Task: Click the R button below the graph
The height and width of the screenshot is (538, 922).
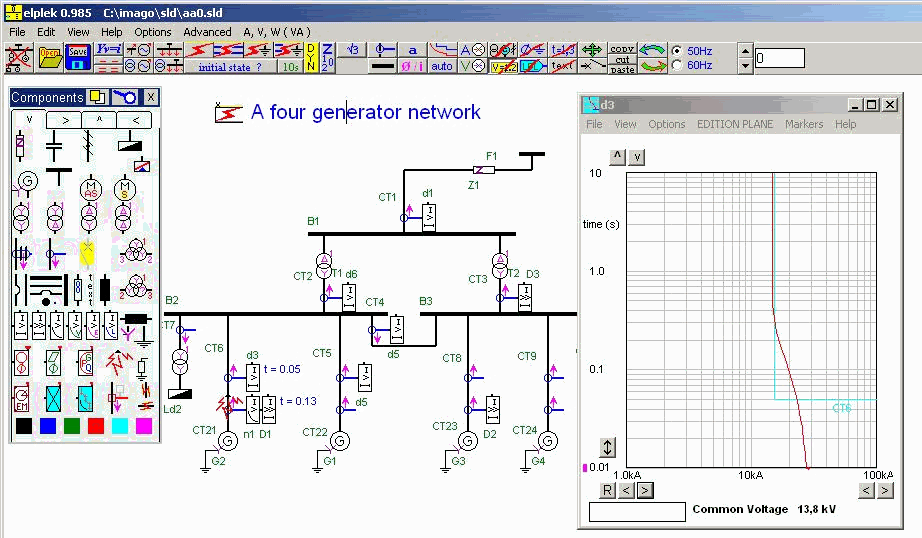Action: pyautogui.click(x=607, y=490)
